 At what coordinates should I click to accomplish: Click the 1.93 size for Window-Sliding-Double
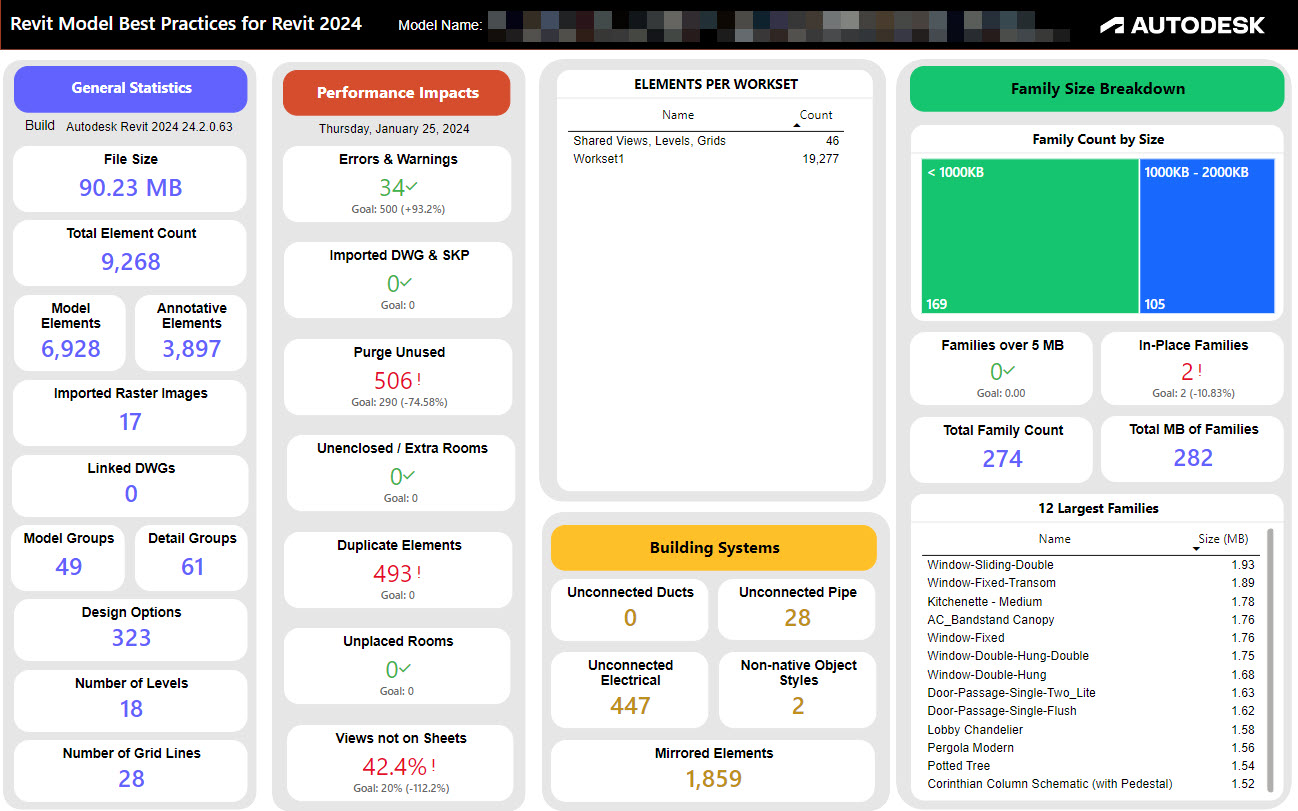click(x=1242, y=565)
